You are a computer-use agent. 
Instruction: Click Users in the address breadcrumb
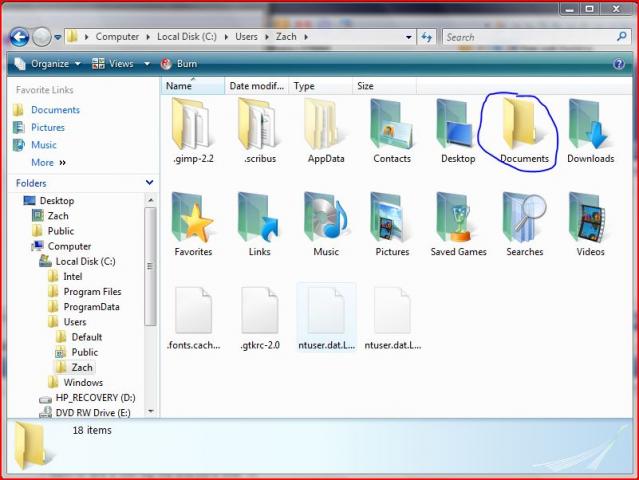click(246, 37)
